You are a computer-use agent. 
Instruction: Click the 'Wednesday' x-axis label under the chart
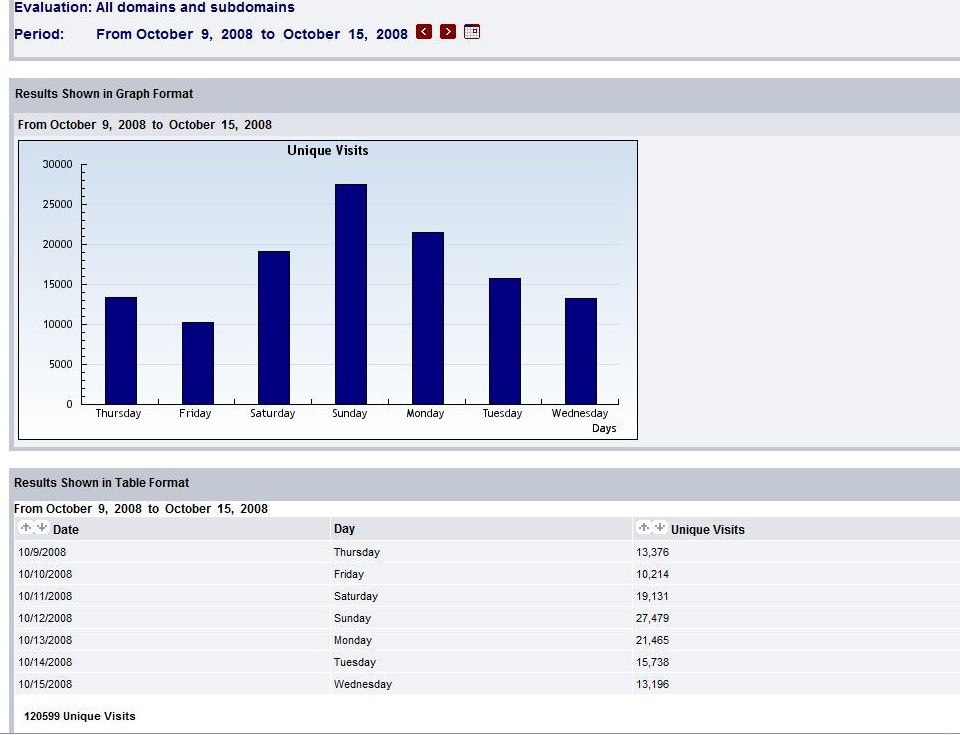click(580, 413)
